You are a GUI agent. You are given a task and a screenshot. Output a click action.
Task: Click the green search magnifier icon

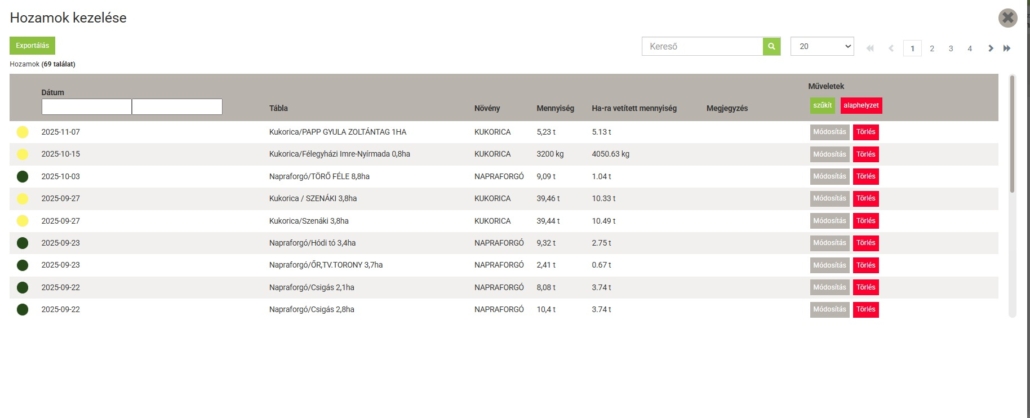pos(772,46)
